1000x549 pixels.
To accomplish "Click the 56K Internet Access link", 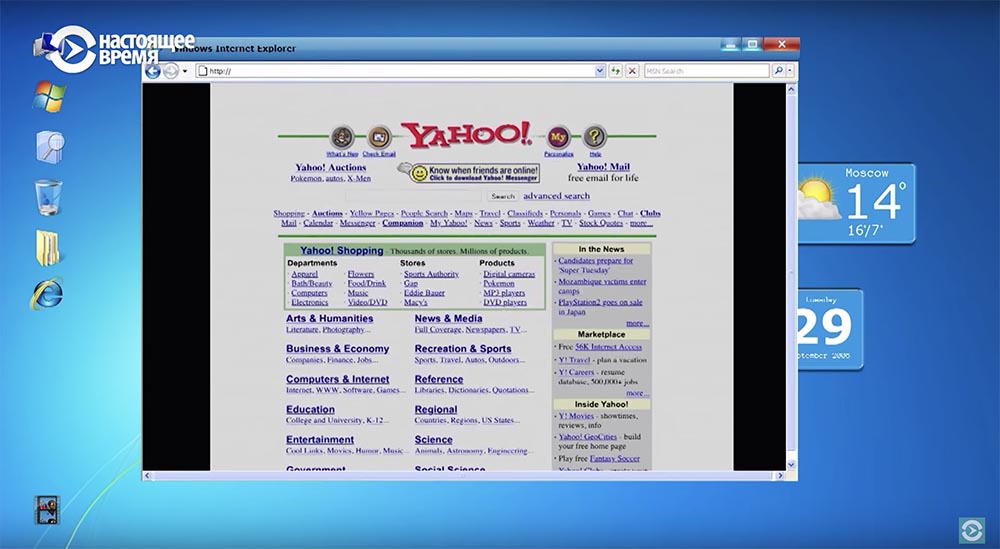I will 608,346.
